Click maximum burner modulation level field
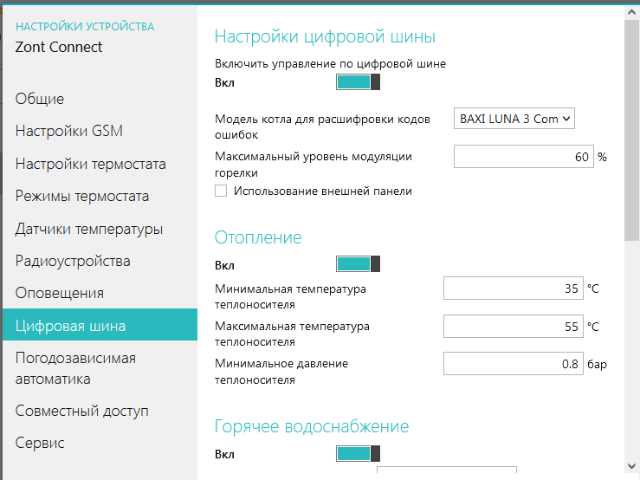Screen dimensions: 640x480 523,157
